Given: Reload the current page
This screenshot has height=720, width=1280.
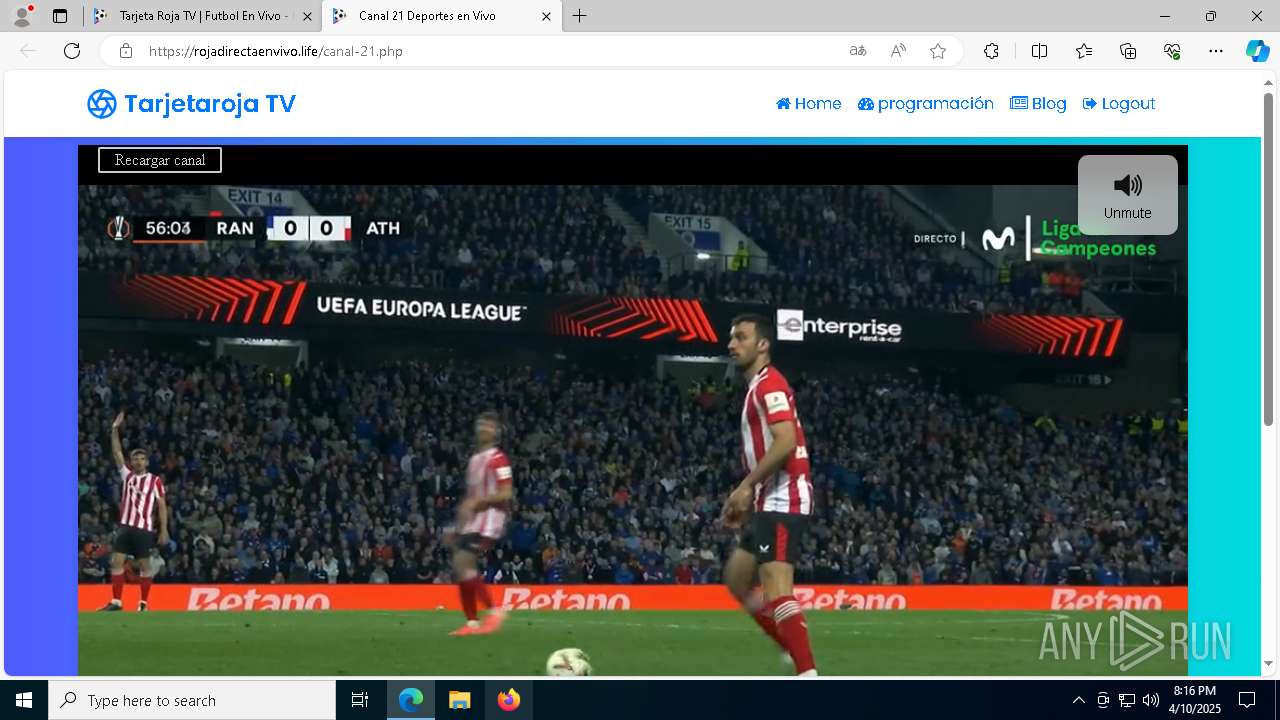Looking at the screenshot, I should click(72, 51).
